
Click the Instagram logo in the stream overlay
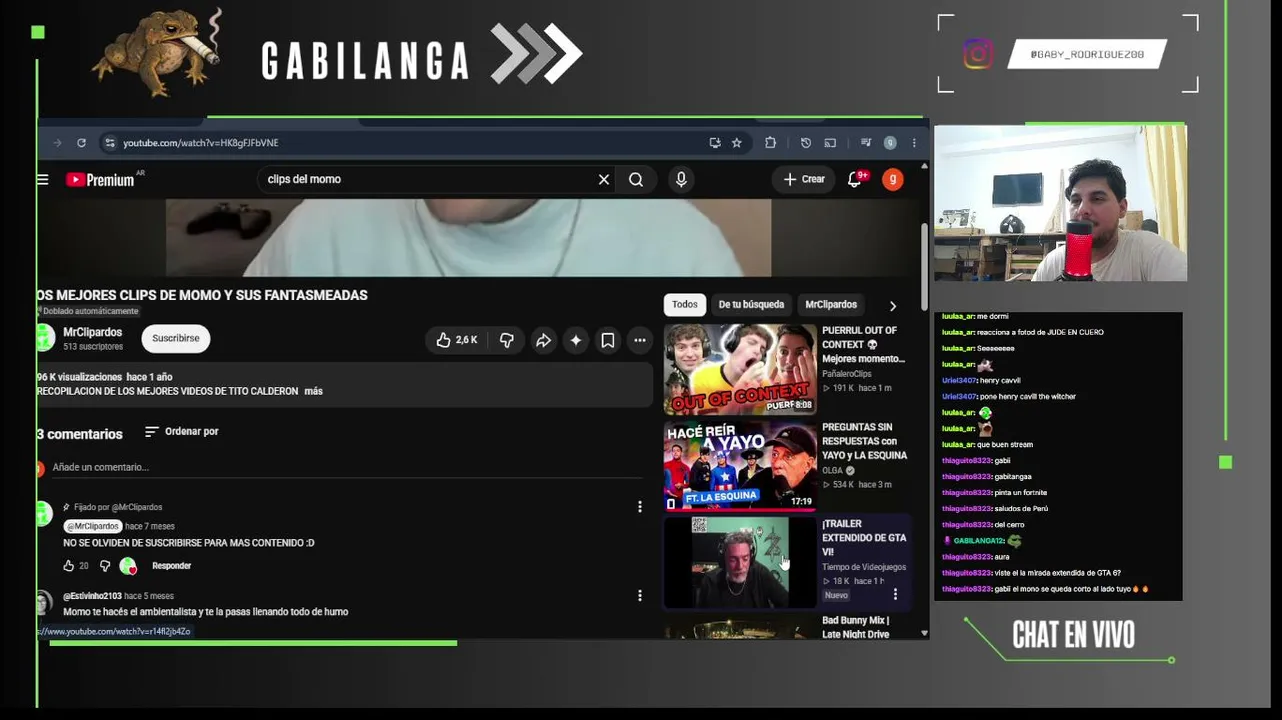tap(979, 54)
